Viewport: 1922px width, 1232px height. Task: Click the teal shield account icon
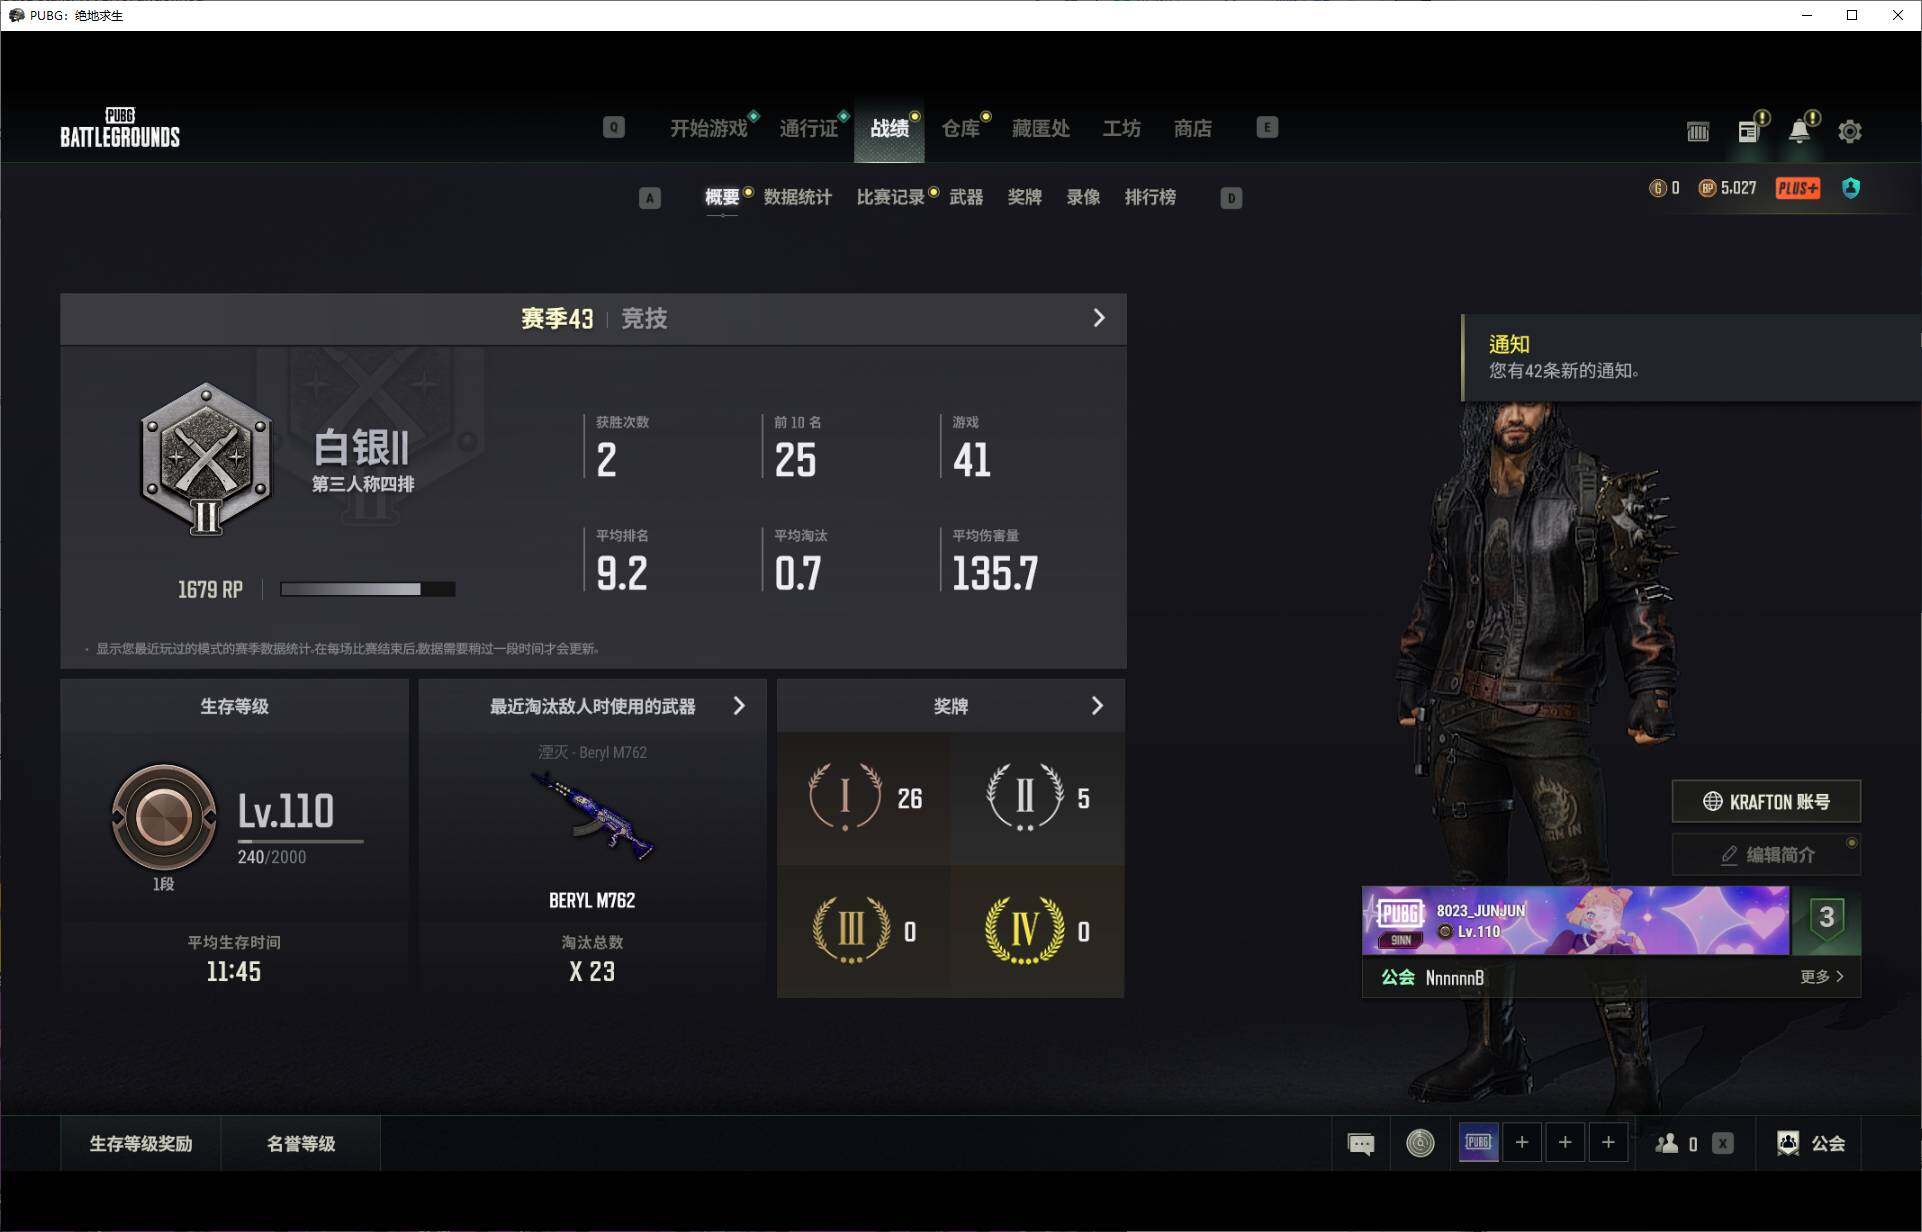click(1851, 188)
